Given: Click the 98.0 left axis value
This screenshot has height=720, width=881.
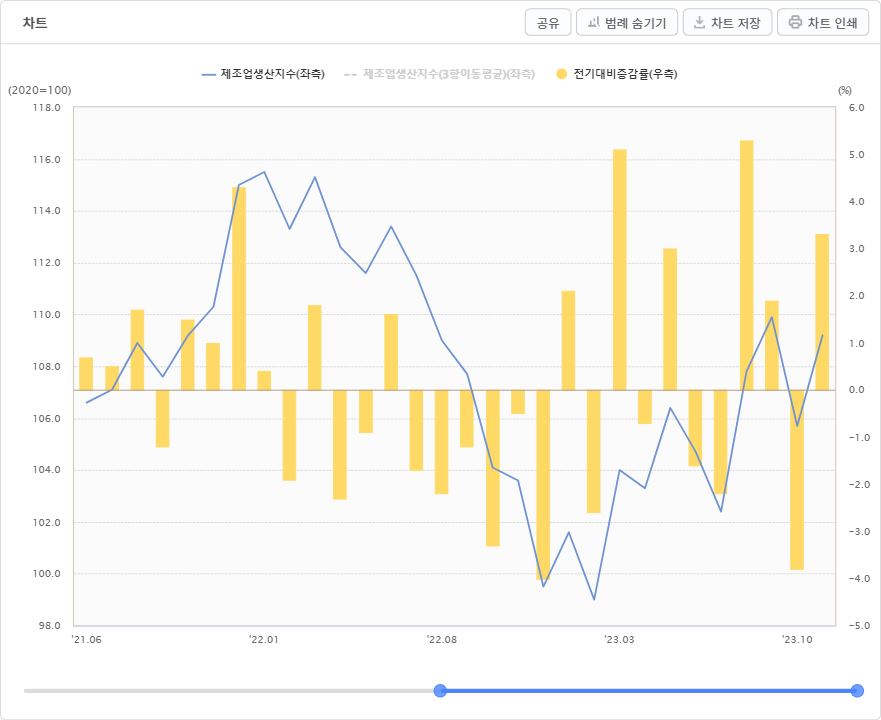Looking at the screenshot, I should tap(49, 626).
